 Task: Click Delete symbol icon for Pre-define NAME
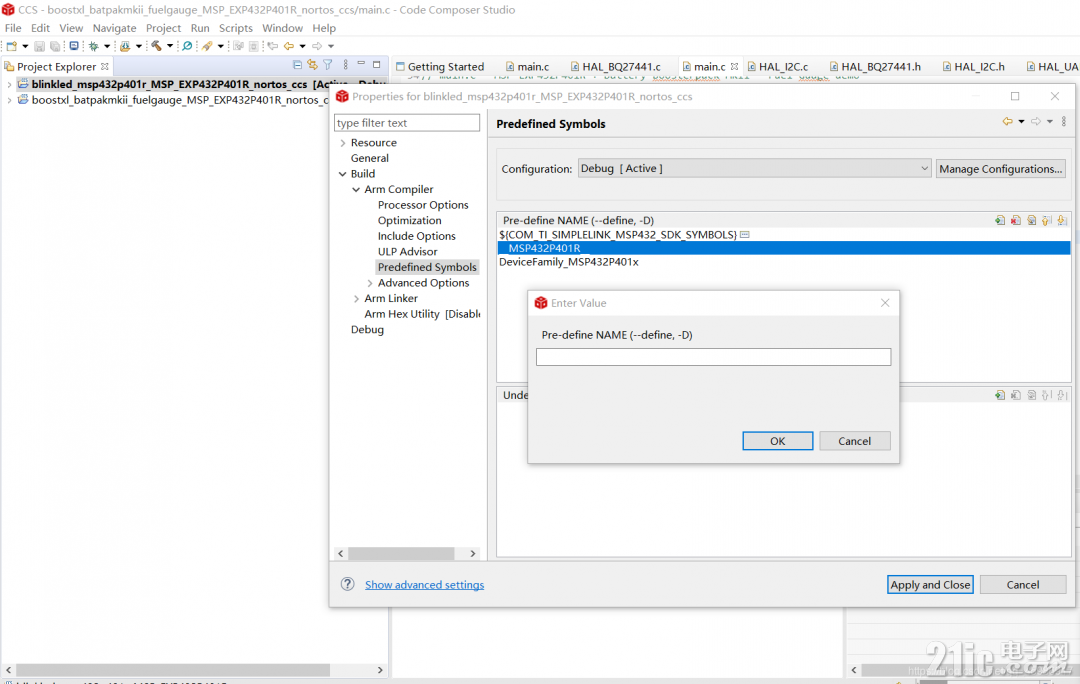point(1016,220)
